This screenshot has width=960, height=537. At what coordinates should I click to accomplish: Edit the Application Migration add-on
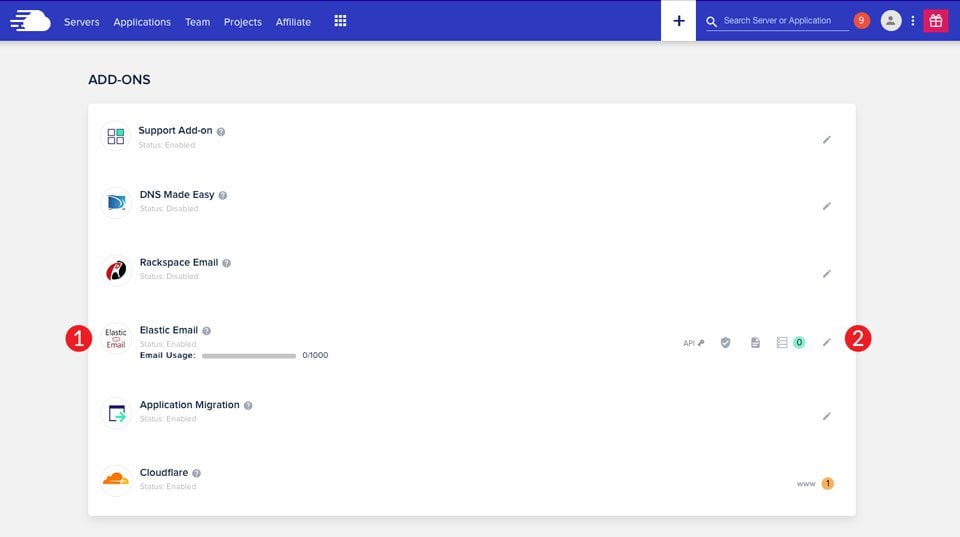pos(827,416)
